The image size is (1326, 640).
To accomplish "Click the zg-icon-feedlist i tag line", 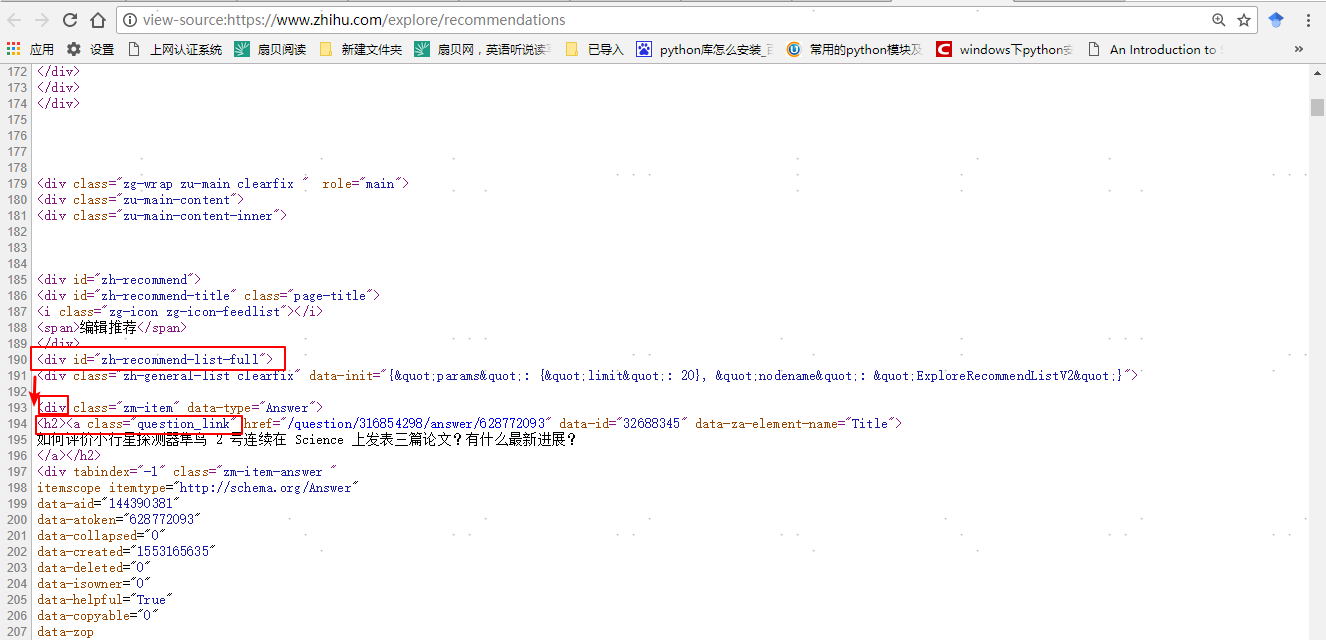I will click(180, 312).
